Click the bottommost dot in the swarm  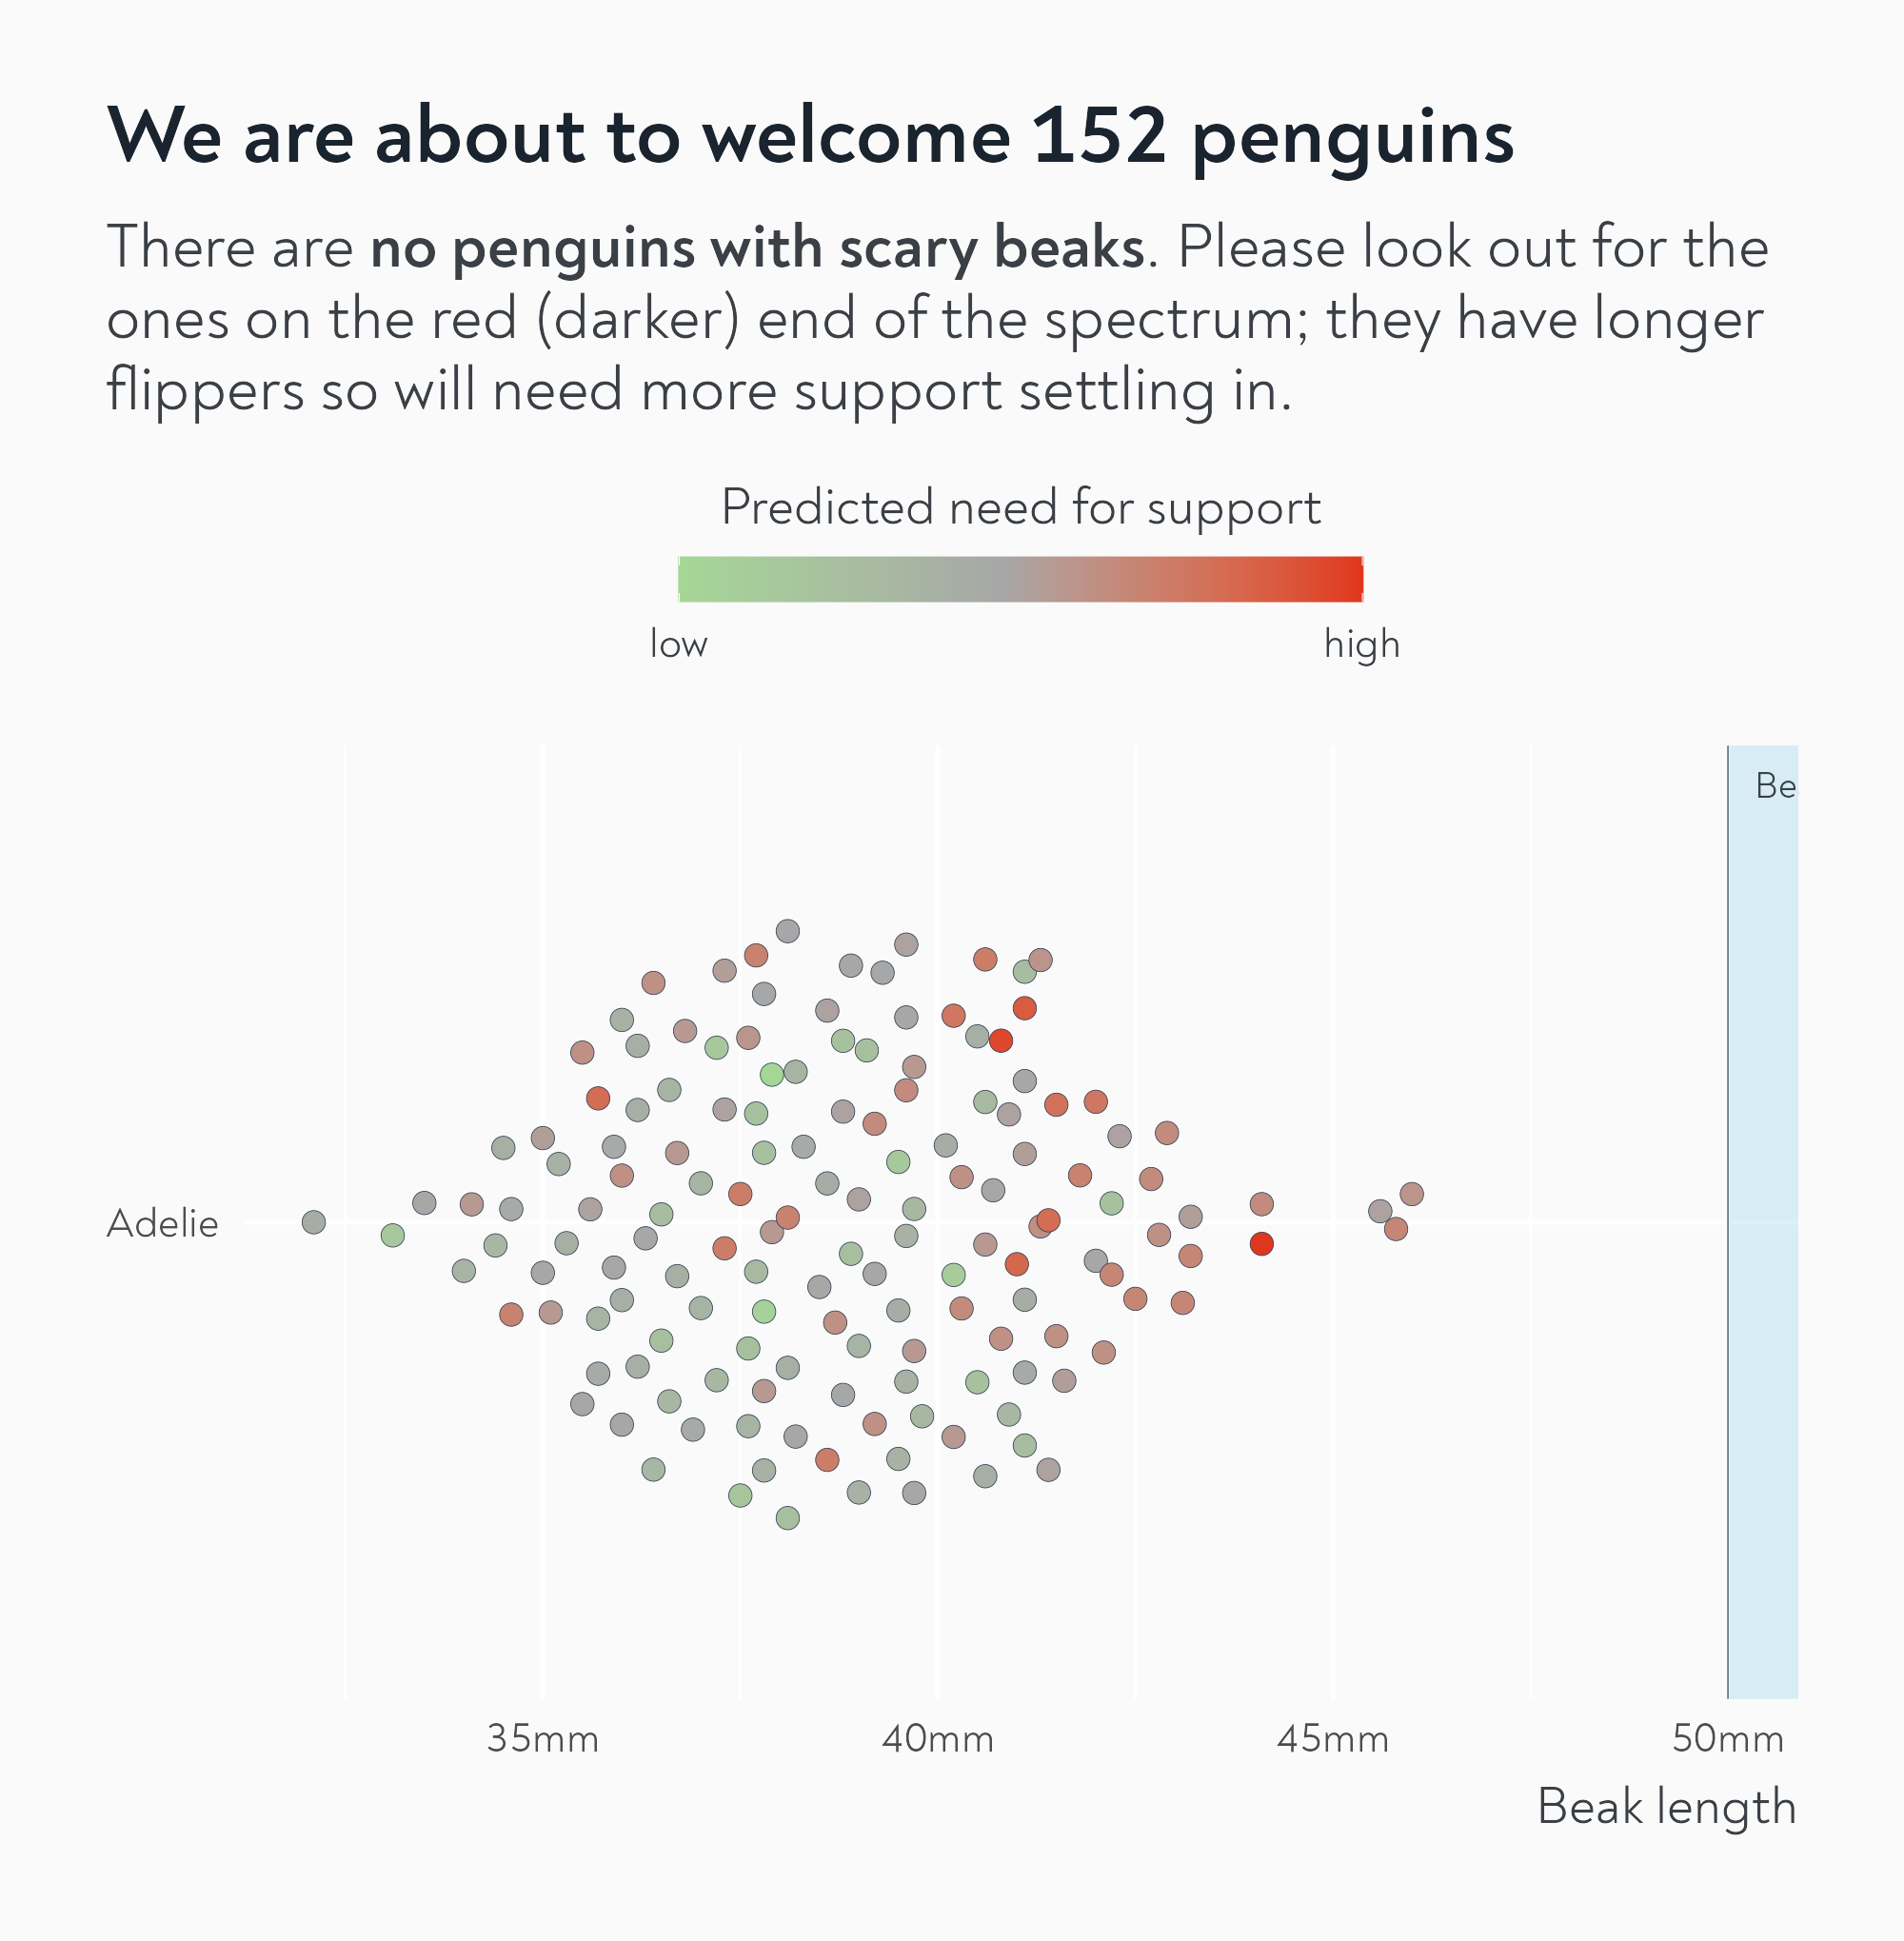coord(788,1518)
